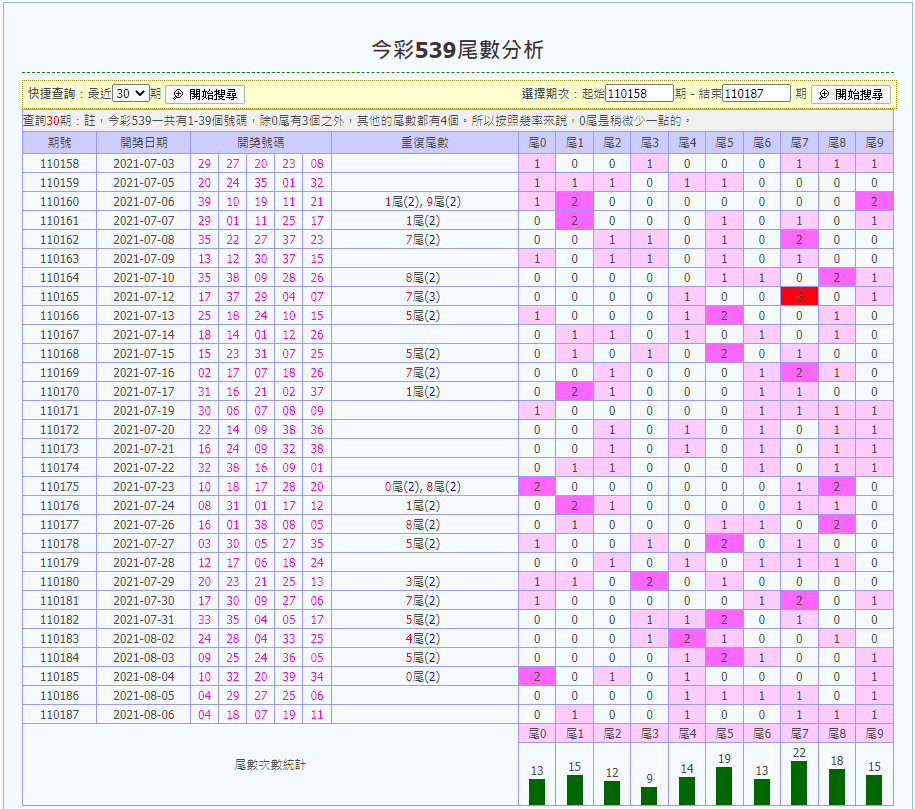The width and height of the screenshot is (915, 809).
Task: Click highlighted tail-3 cell 2 in row 110180
Action: [649, 582]
